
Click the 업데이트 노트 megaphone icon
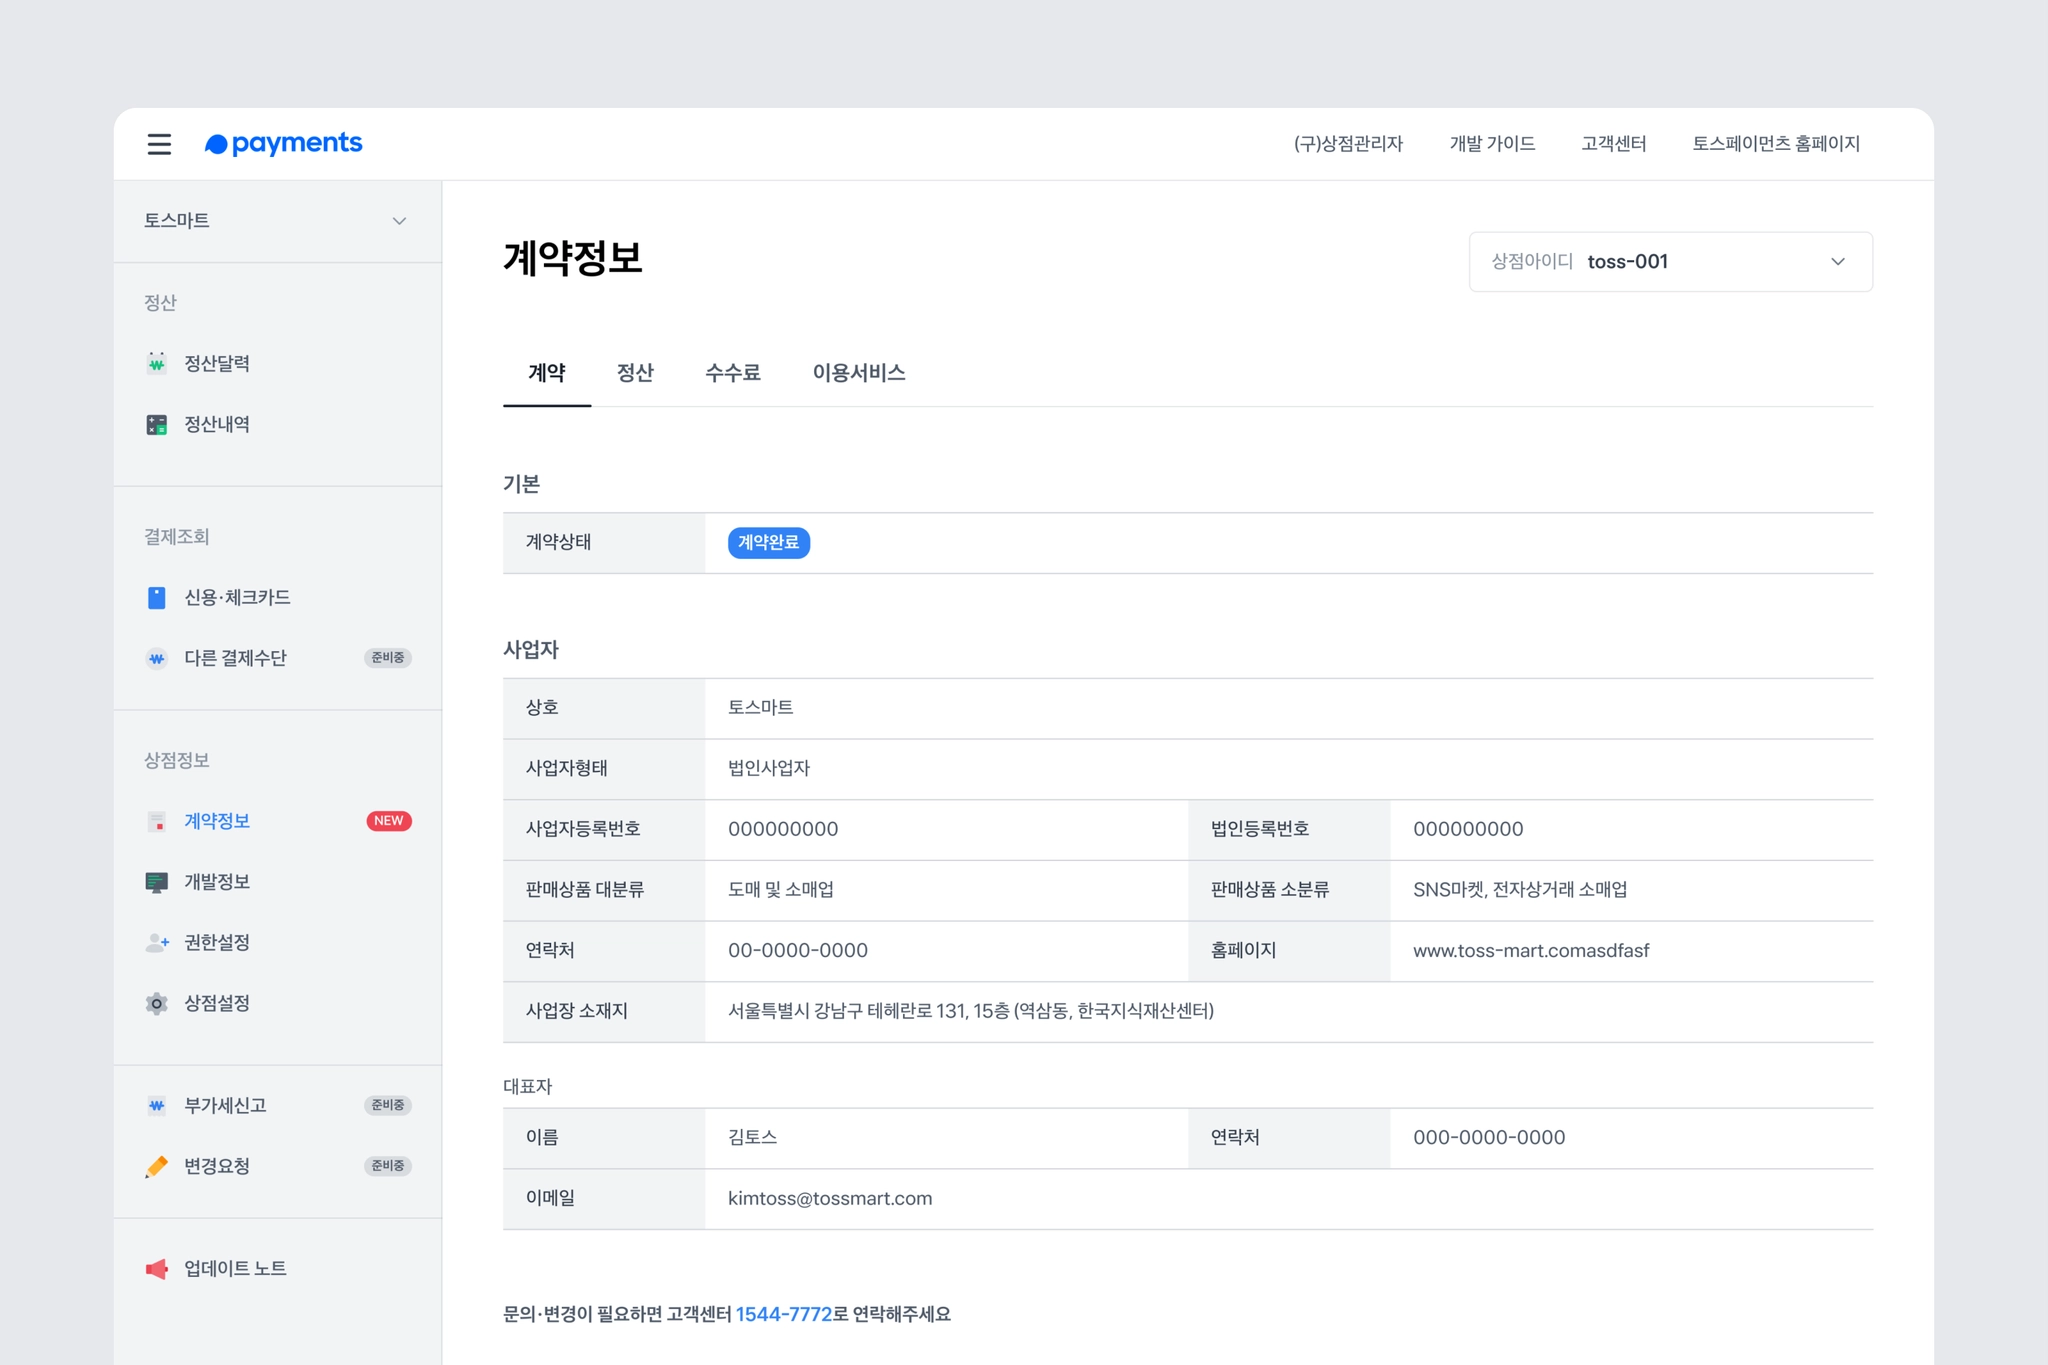(x=157, y=1268)
